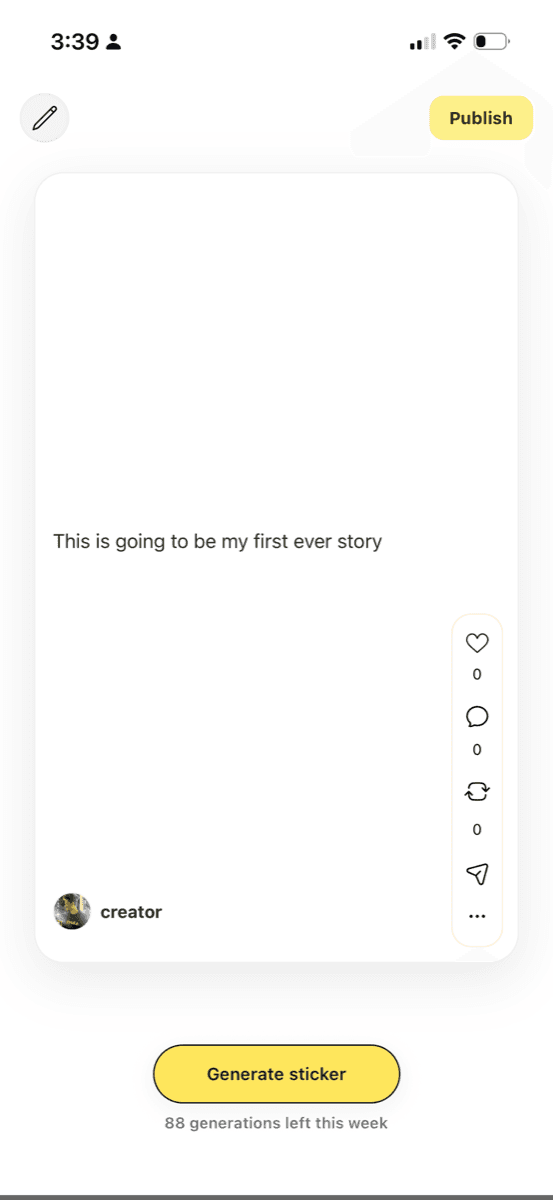Click the Publish button

coord(481,118)
